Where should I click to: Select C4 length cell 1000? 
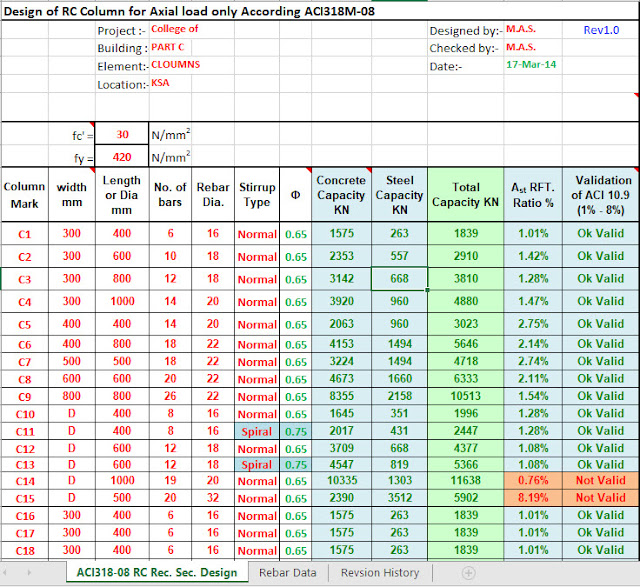click(x=122, y=301)
